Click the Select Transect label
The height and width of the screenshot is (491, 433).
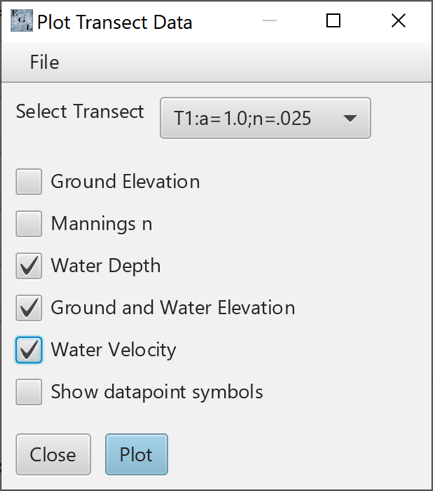click(80, 111)
